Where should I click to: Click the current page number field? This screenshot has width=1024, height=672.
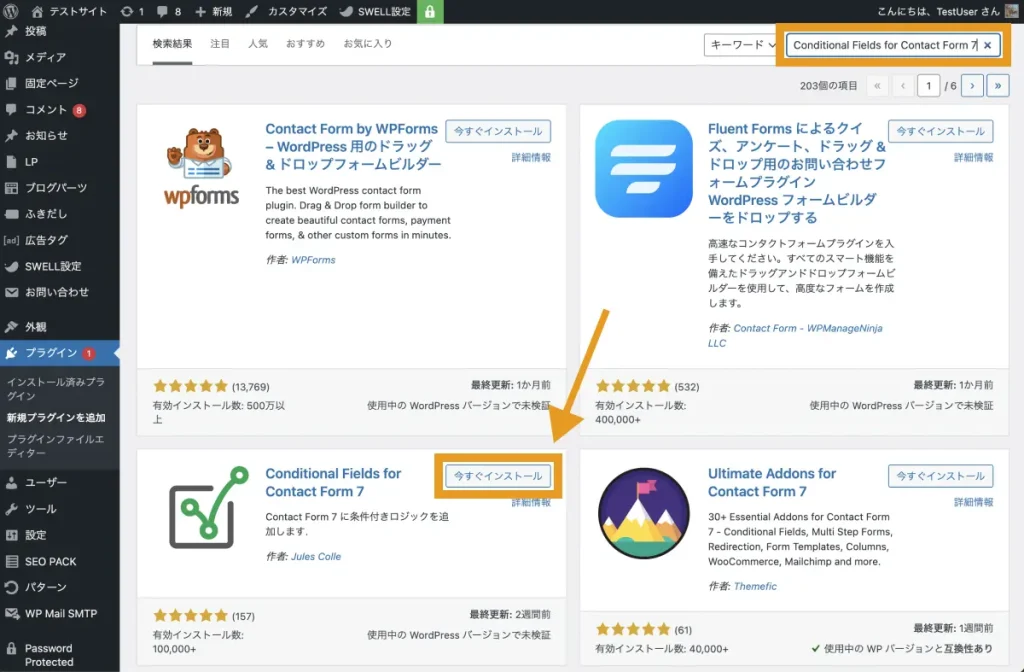(929, 86)
